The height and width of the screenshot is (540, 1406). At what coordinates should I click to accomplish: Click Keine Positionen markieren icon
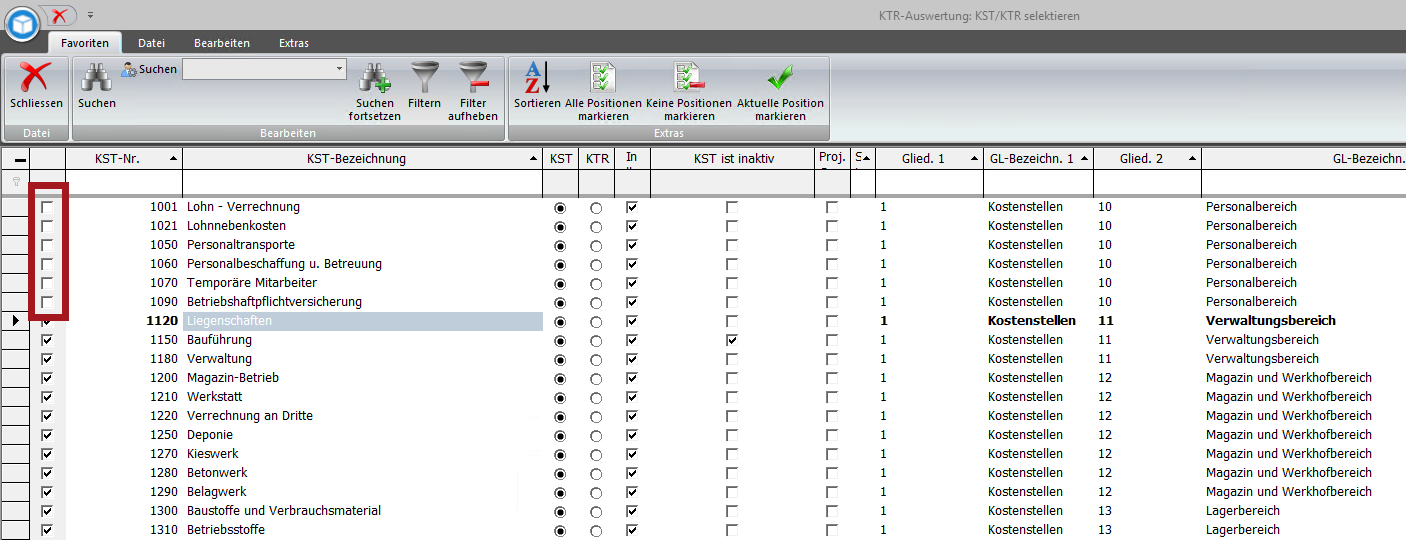click(x=688, y=79)
